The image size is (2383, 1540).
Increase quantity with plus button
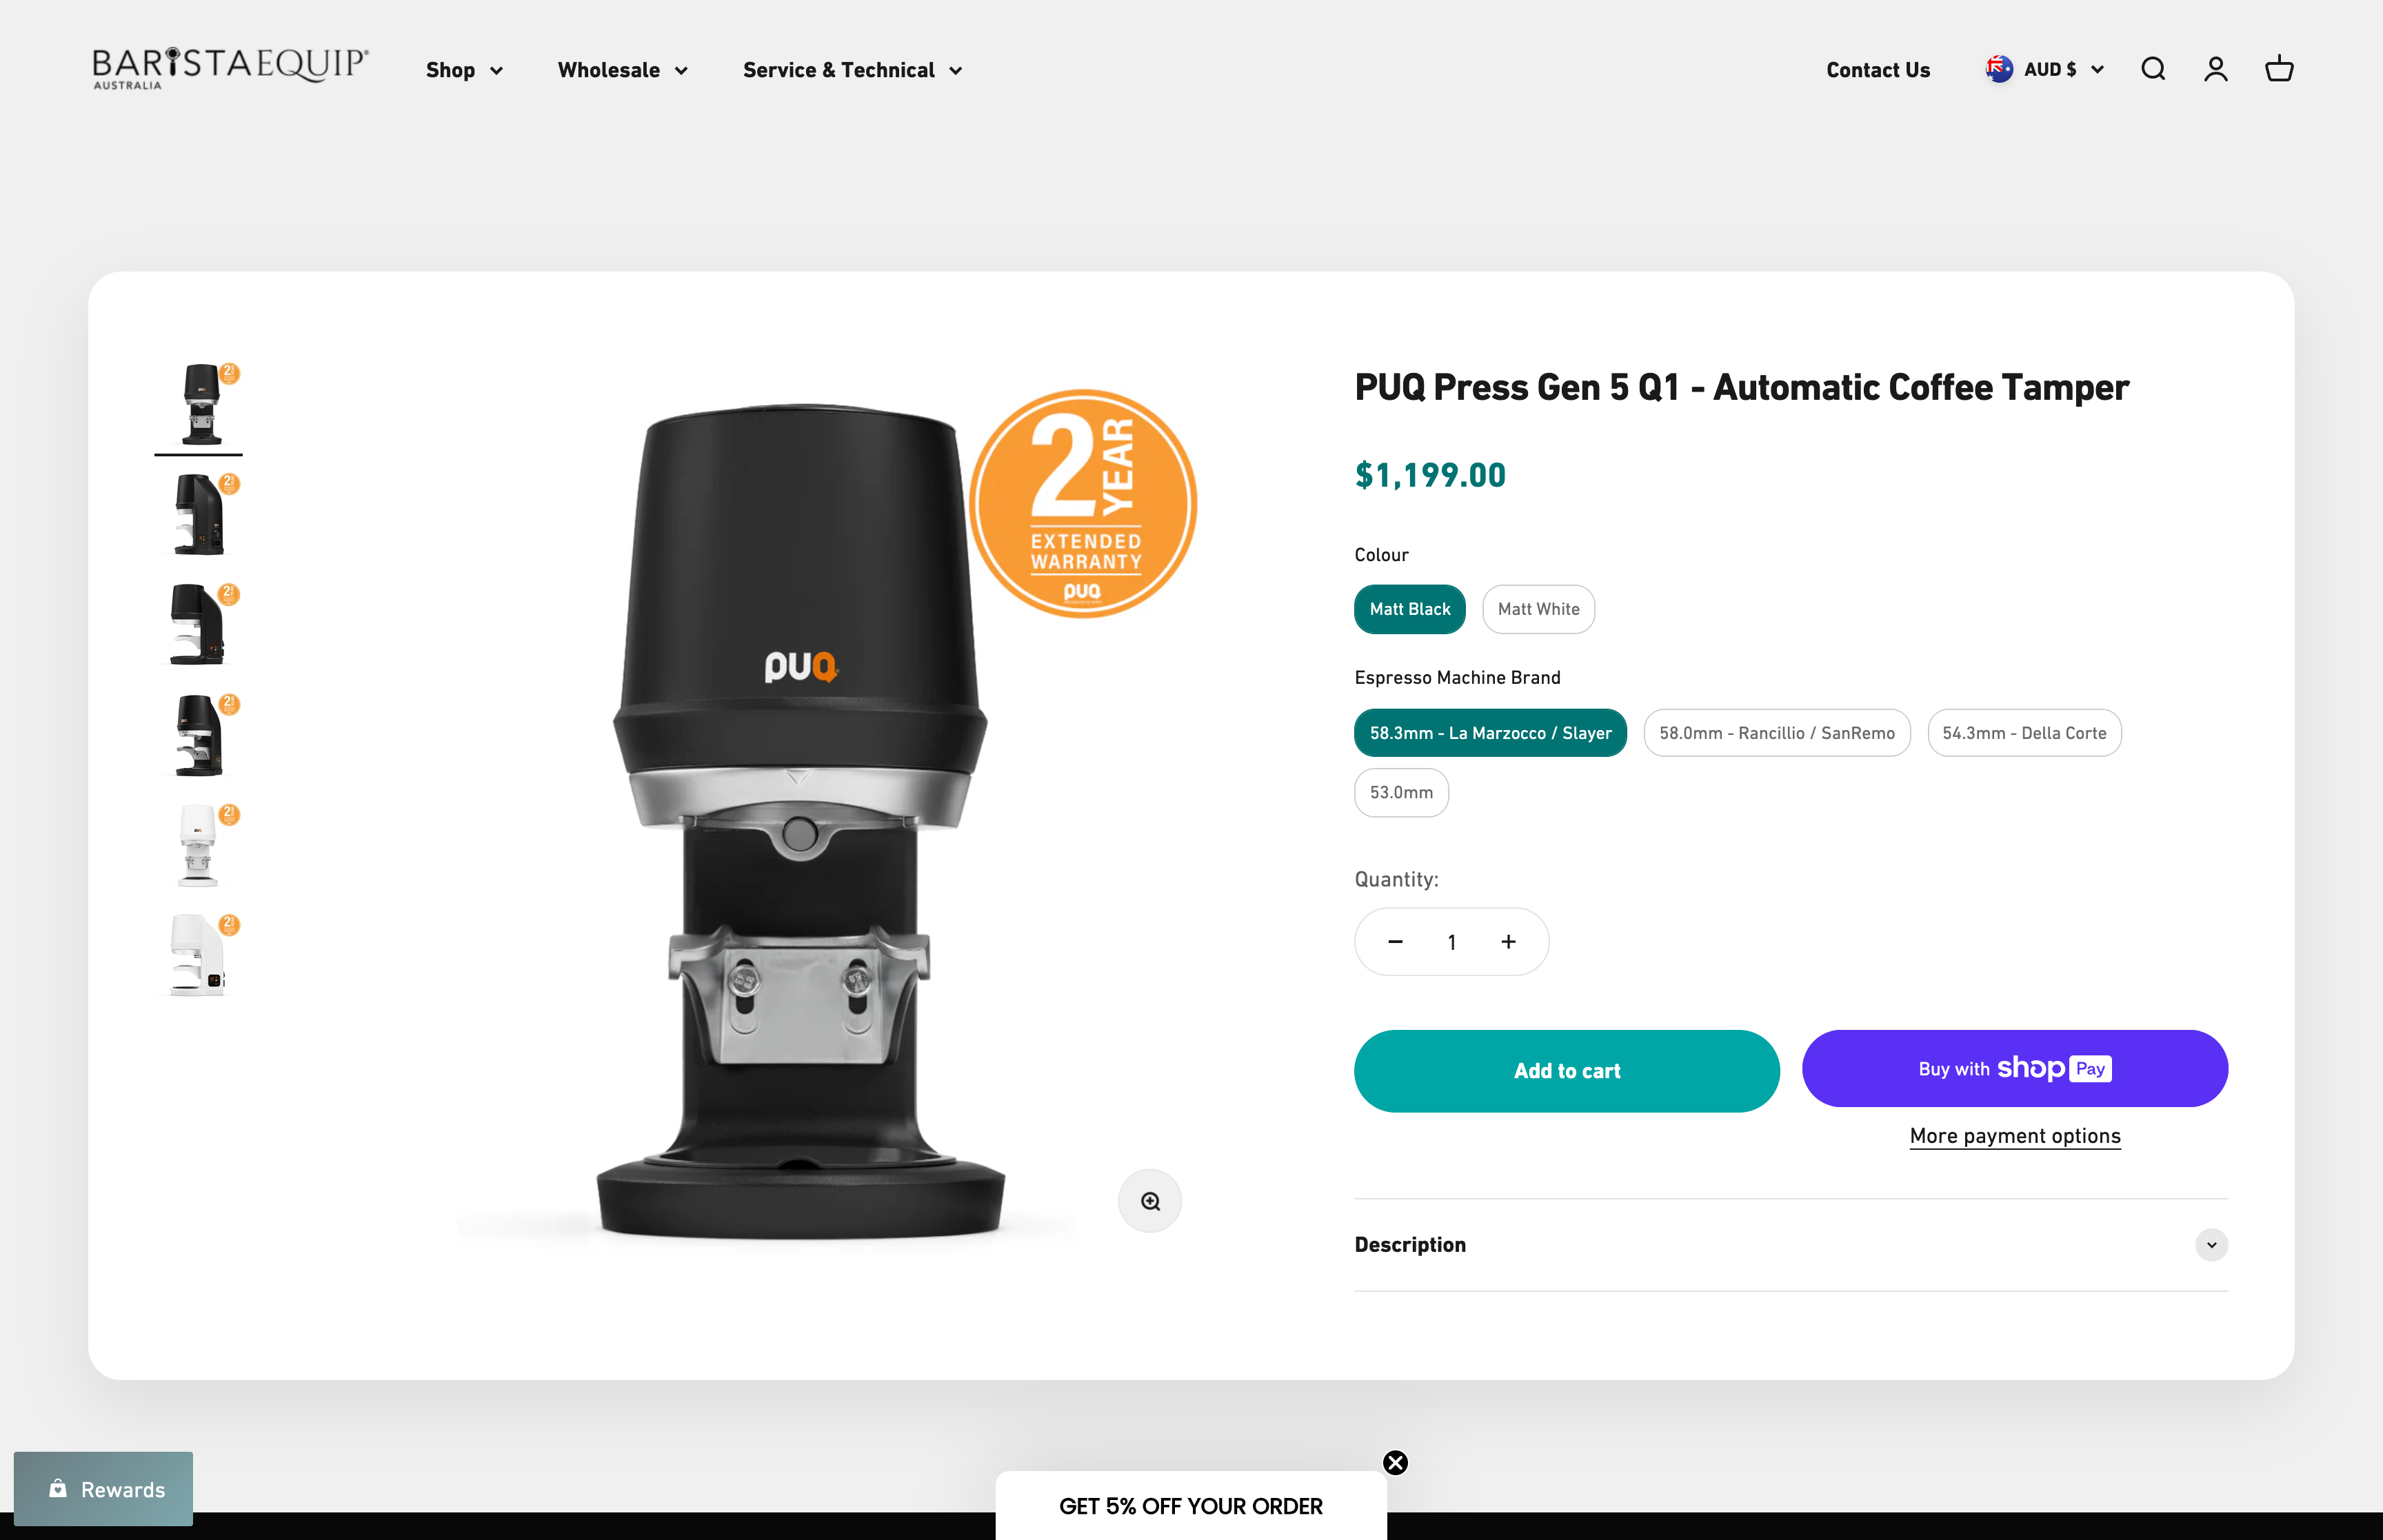[x=1508, y=942]
